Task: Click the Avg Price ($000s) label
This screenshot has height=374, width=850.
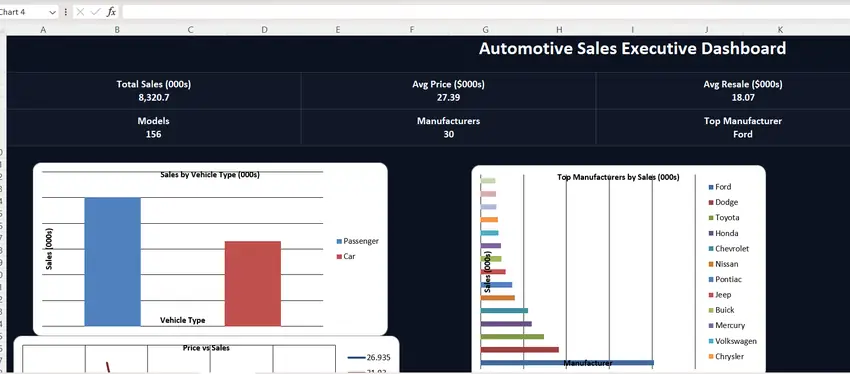Action: pos(448,84)
